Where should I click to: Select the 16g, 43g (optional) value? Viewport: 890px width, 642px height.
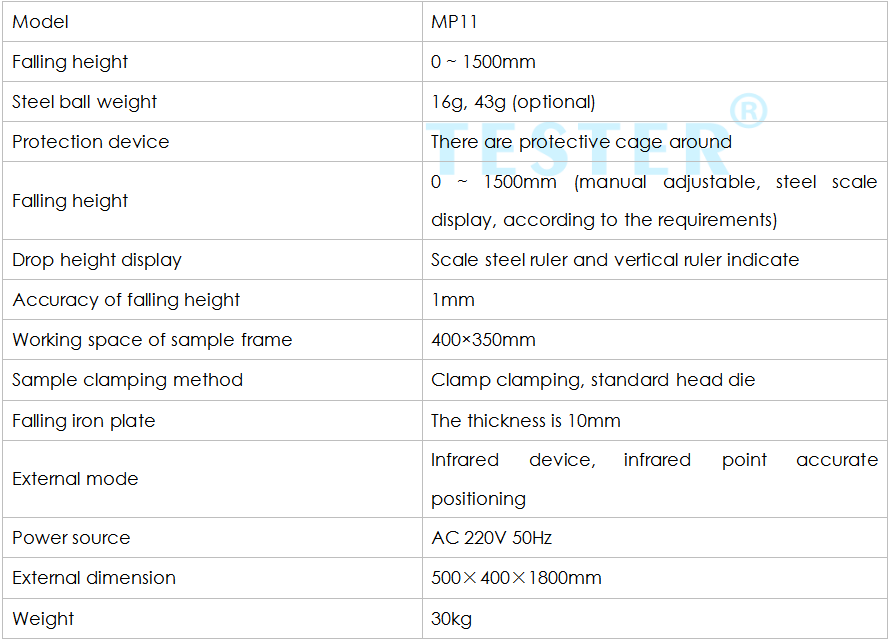(513, 102)
